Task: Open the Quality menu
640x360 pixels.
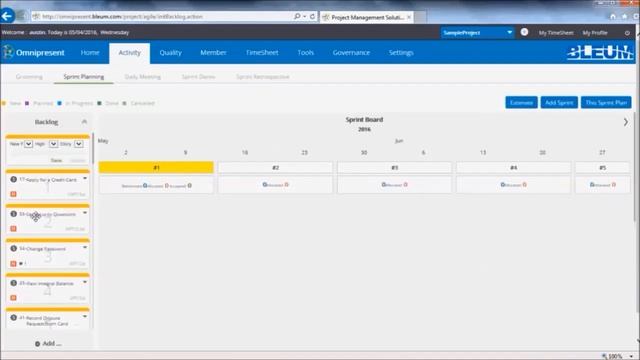Action: [171, 53]
